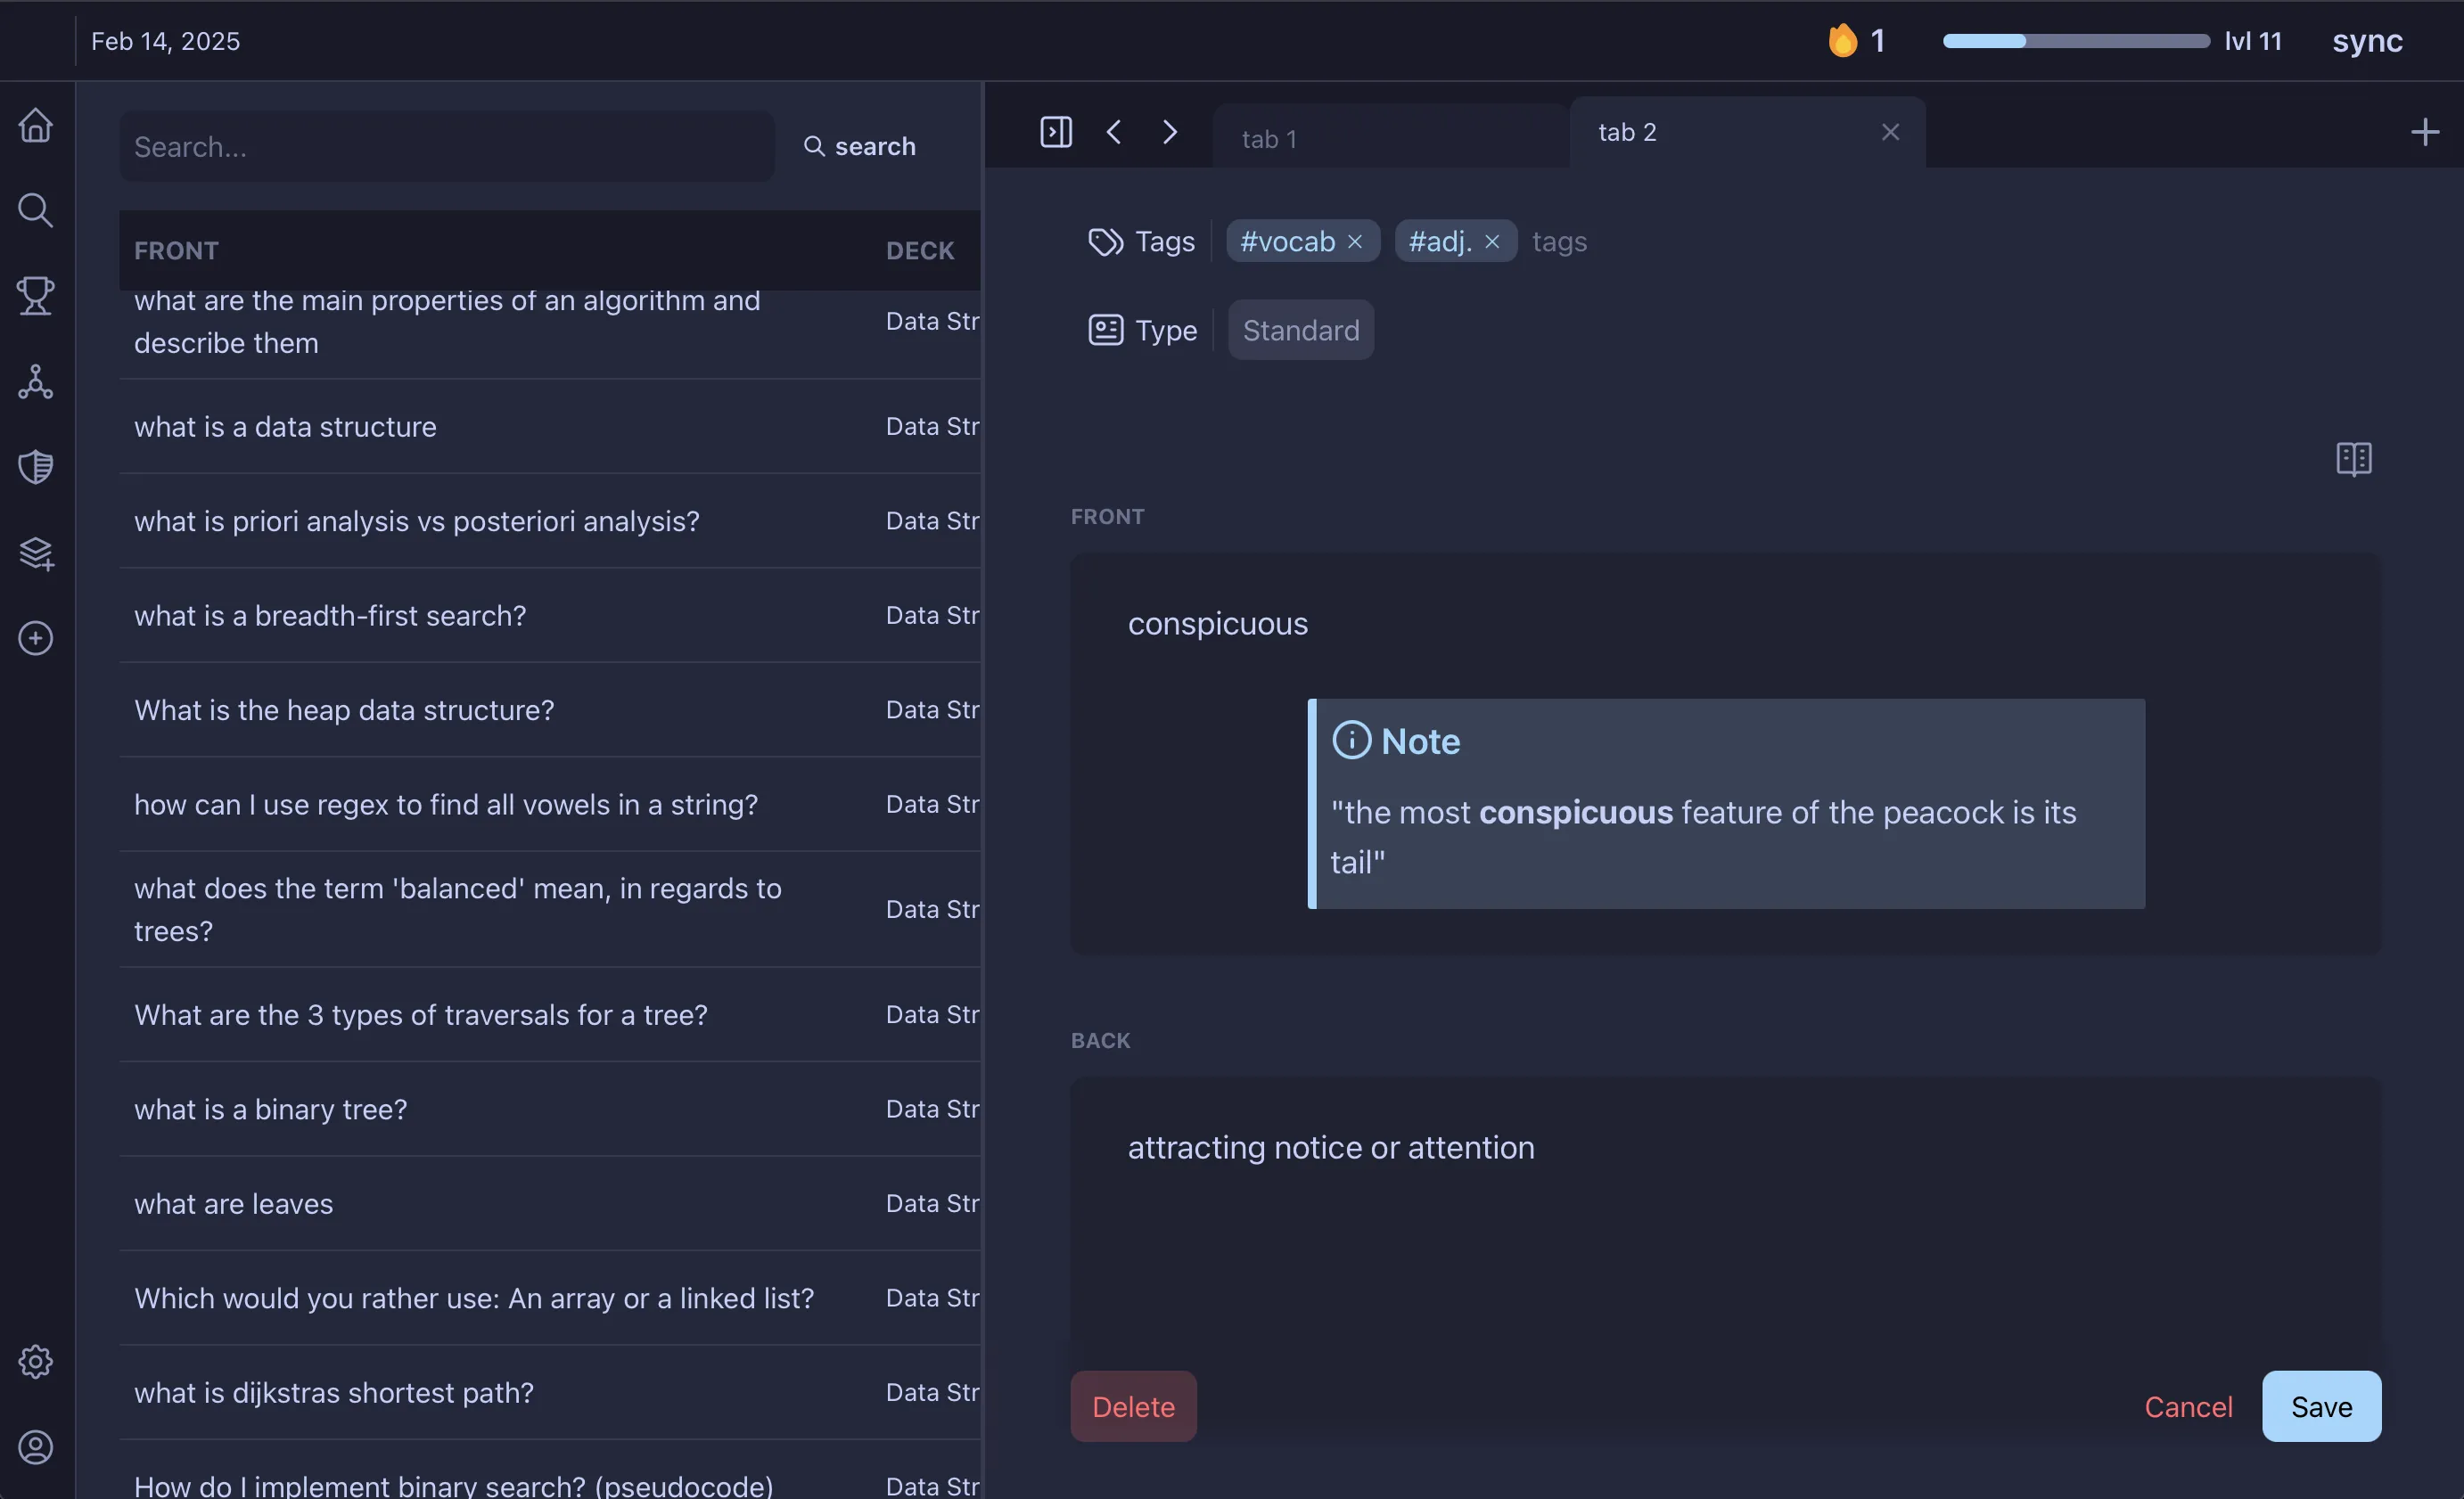Select the Search icon in the sidebar
The image size is (2464, 1499).
(35, 210)
